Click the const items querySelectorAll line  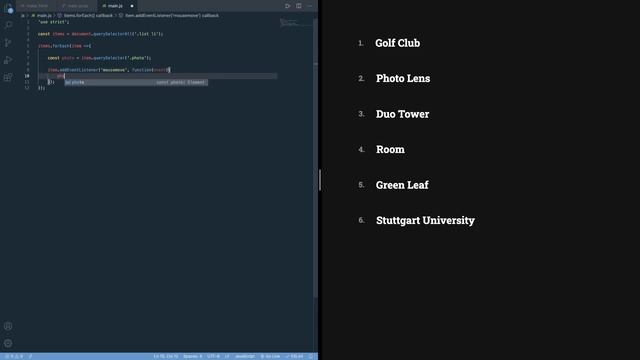point(100,34)
